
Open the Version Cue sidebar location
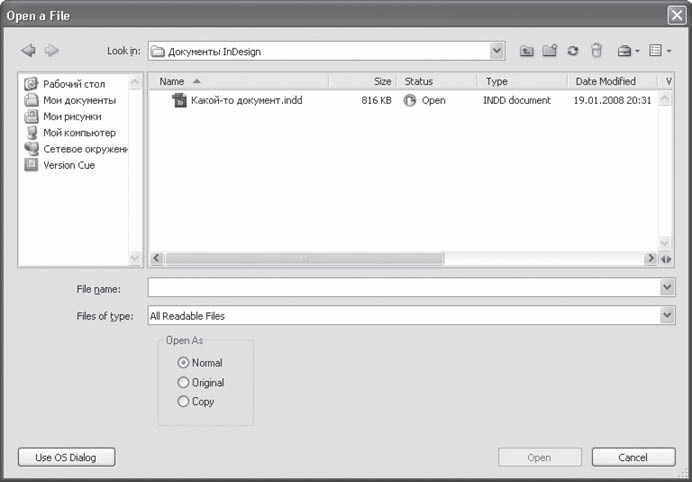[68, 165]
